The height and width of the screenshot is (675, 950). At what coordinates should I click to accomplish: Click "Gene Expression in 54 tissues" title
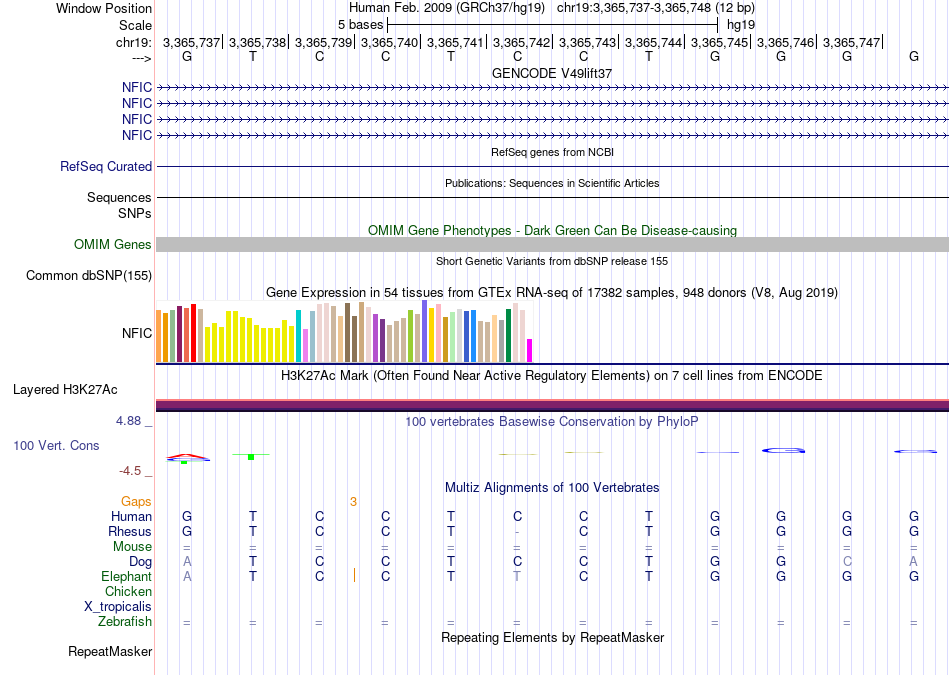(552, 293)
